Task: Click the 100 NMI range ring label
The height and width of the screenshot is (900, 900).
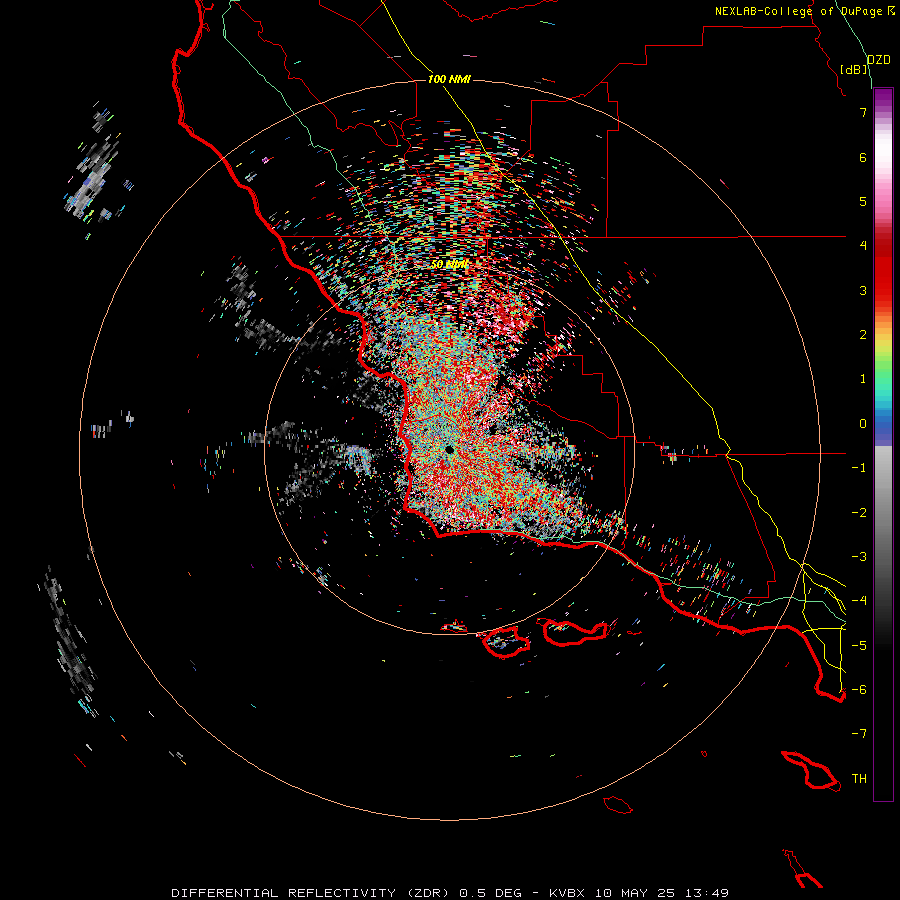Action: point(449,79)
